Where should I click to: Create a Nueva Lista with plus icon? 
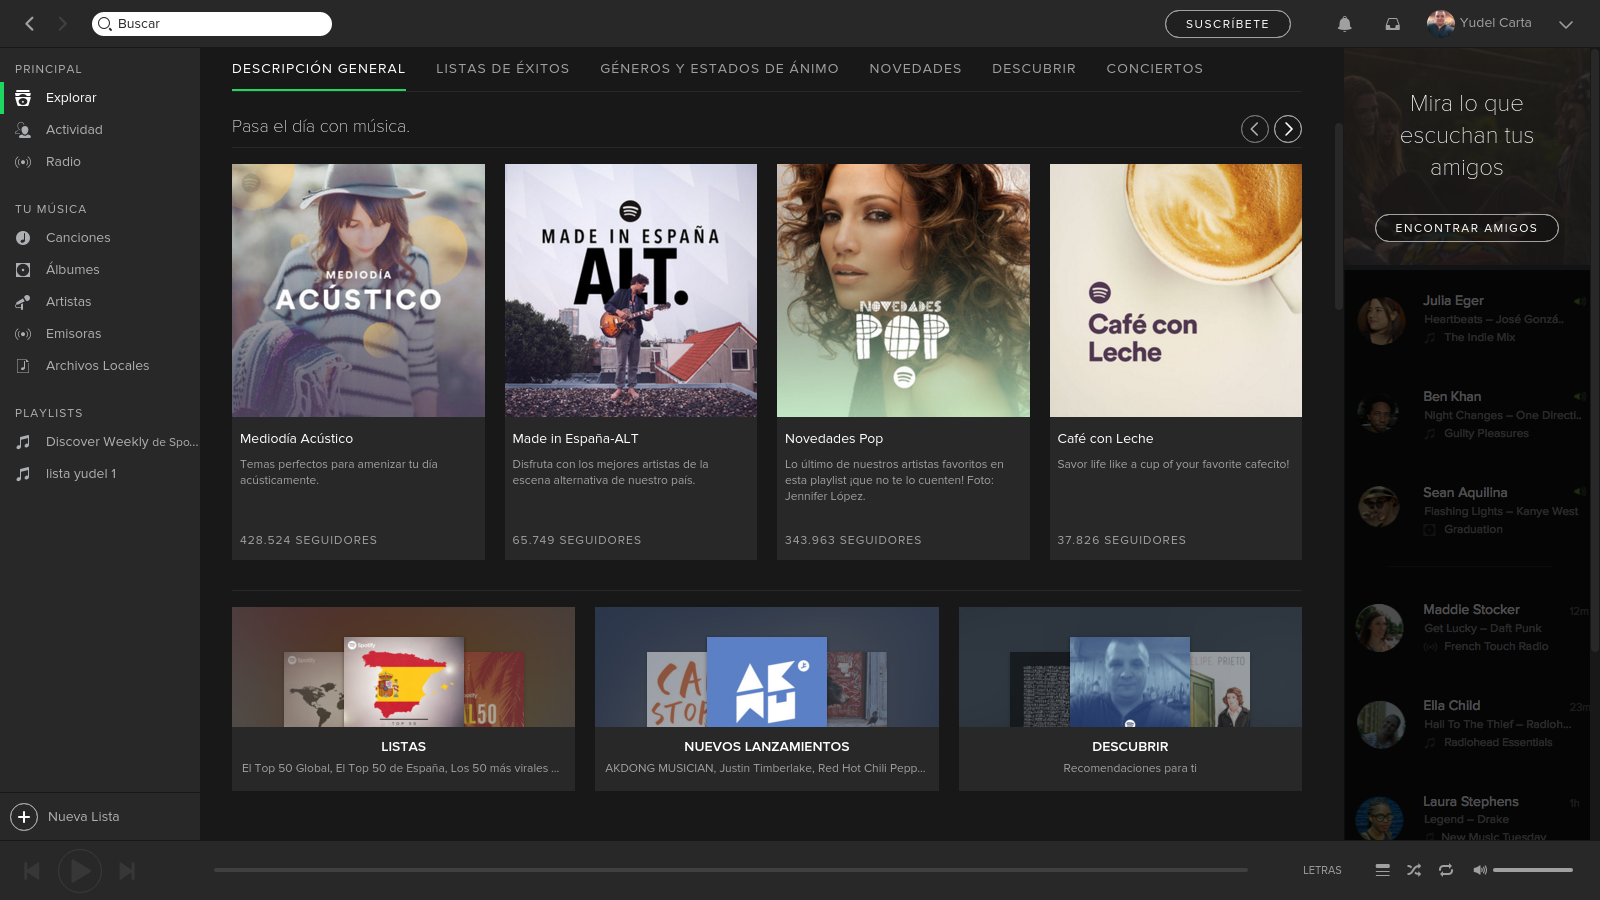point(24,817)
